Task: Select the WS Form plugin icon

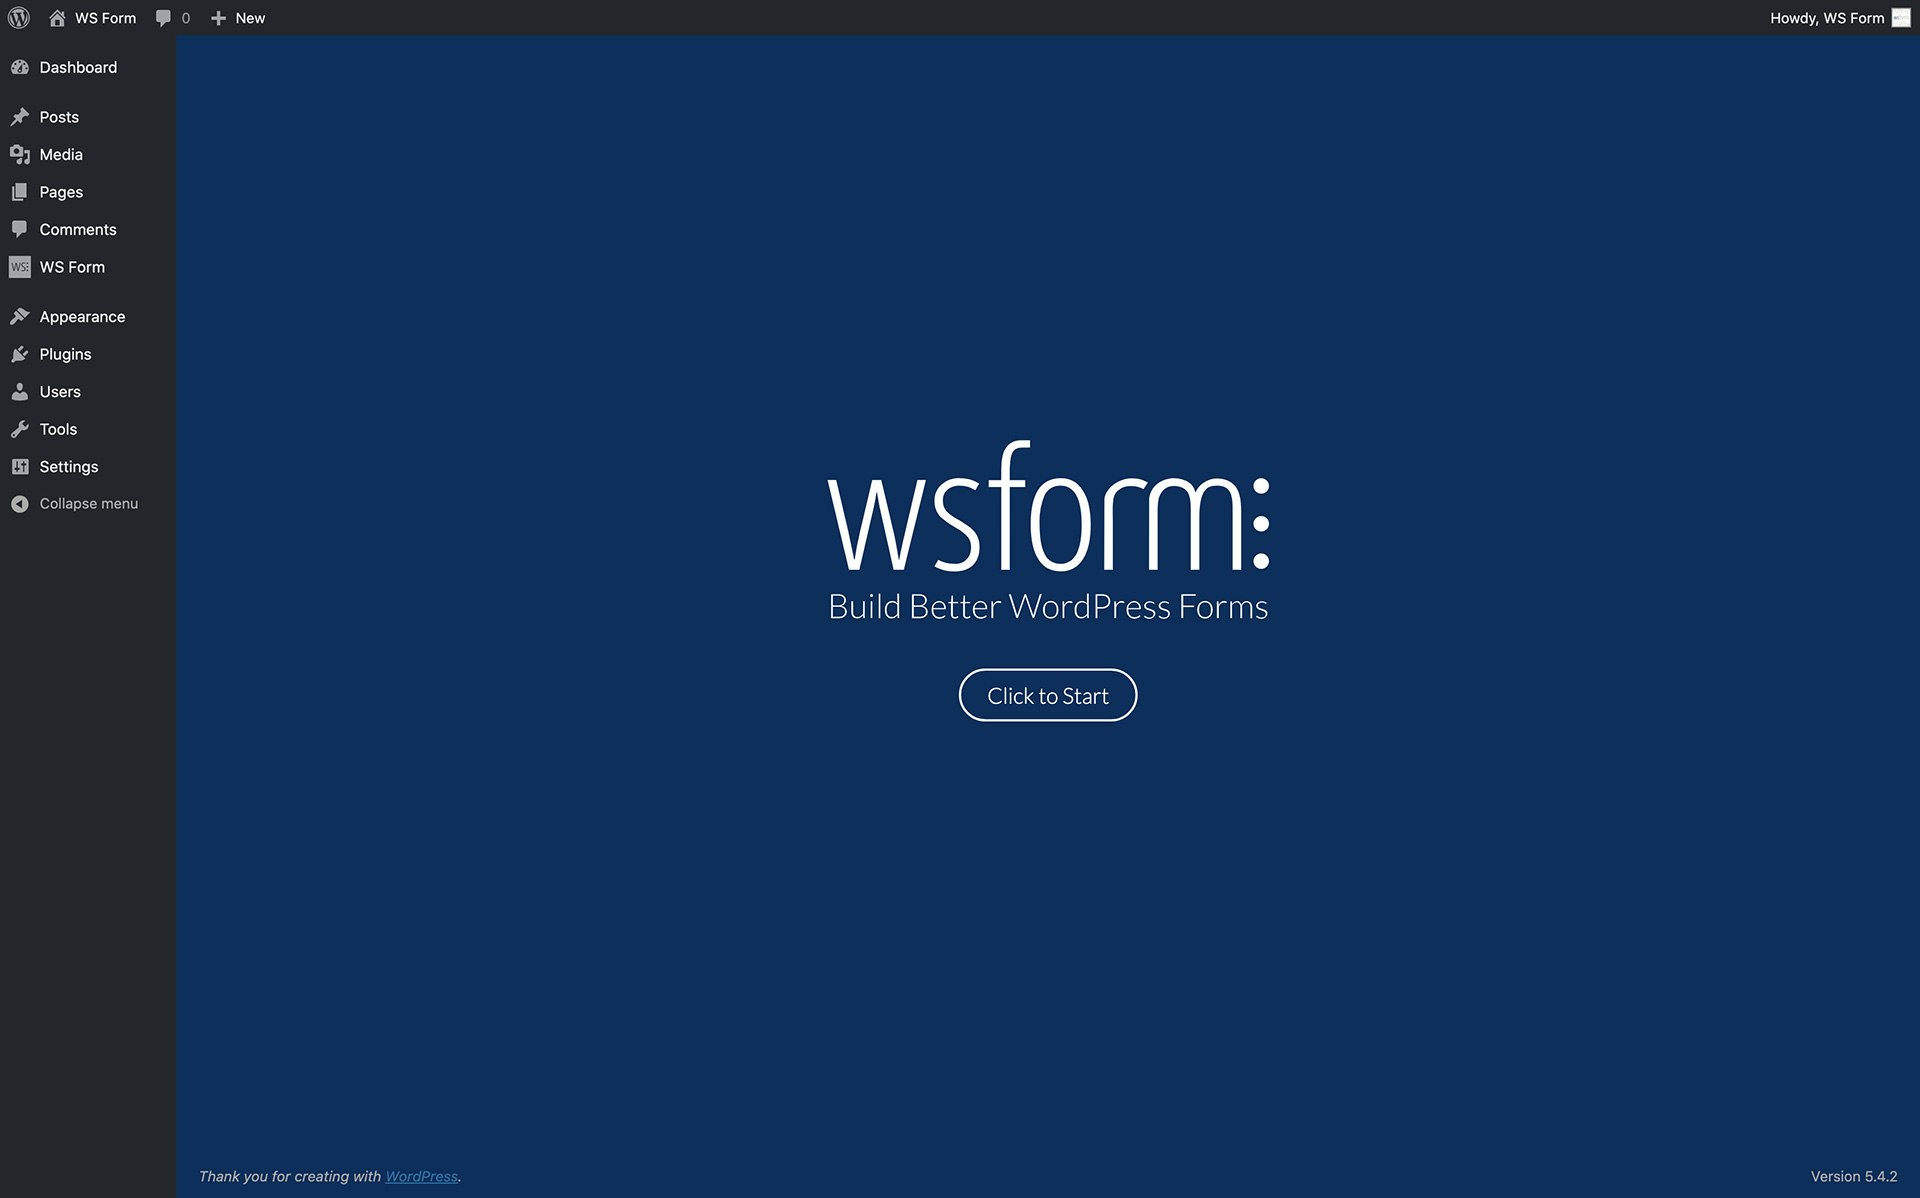Action: tap(21, 266)
